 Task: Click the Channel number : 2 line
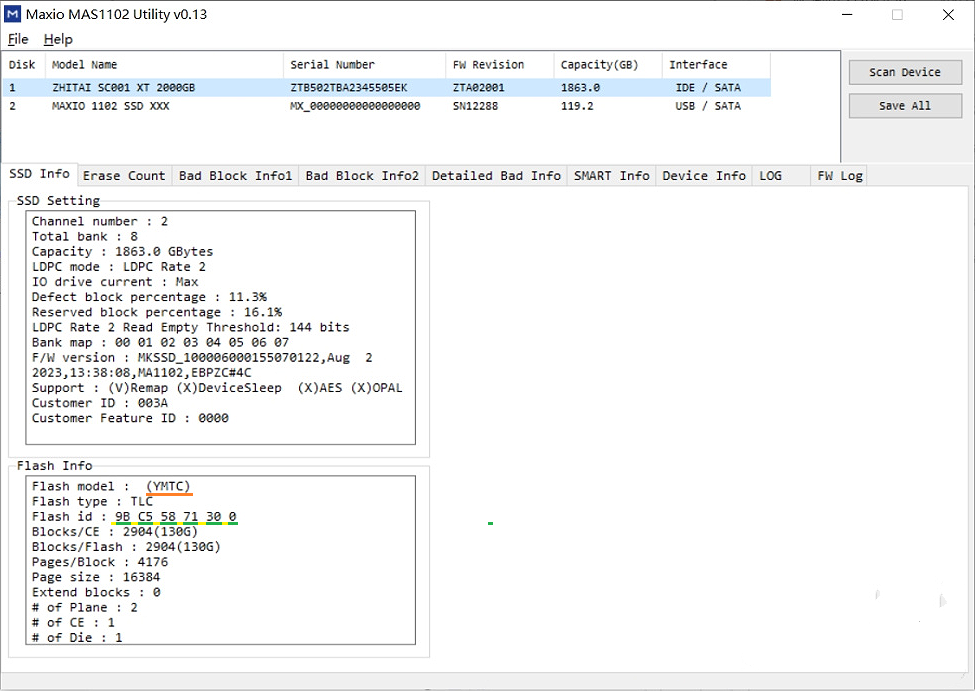click(99, 221)
